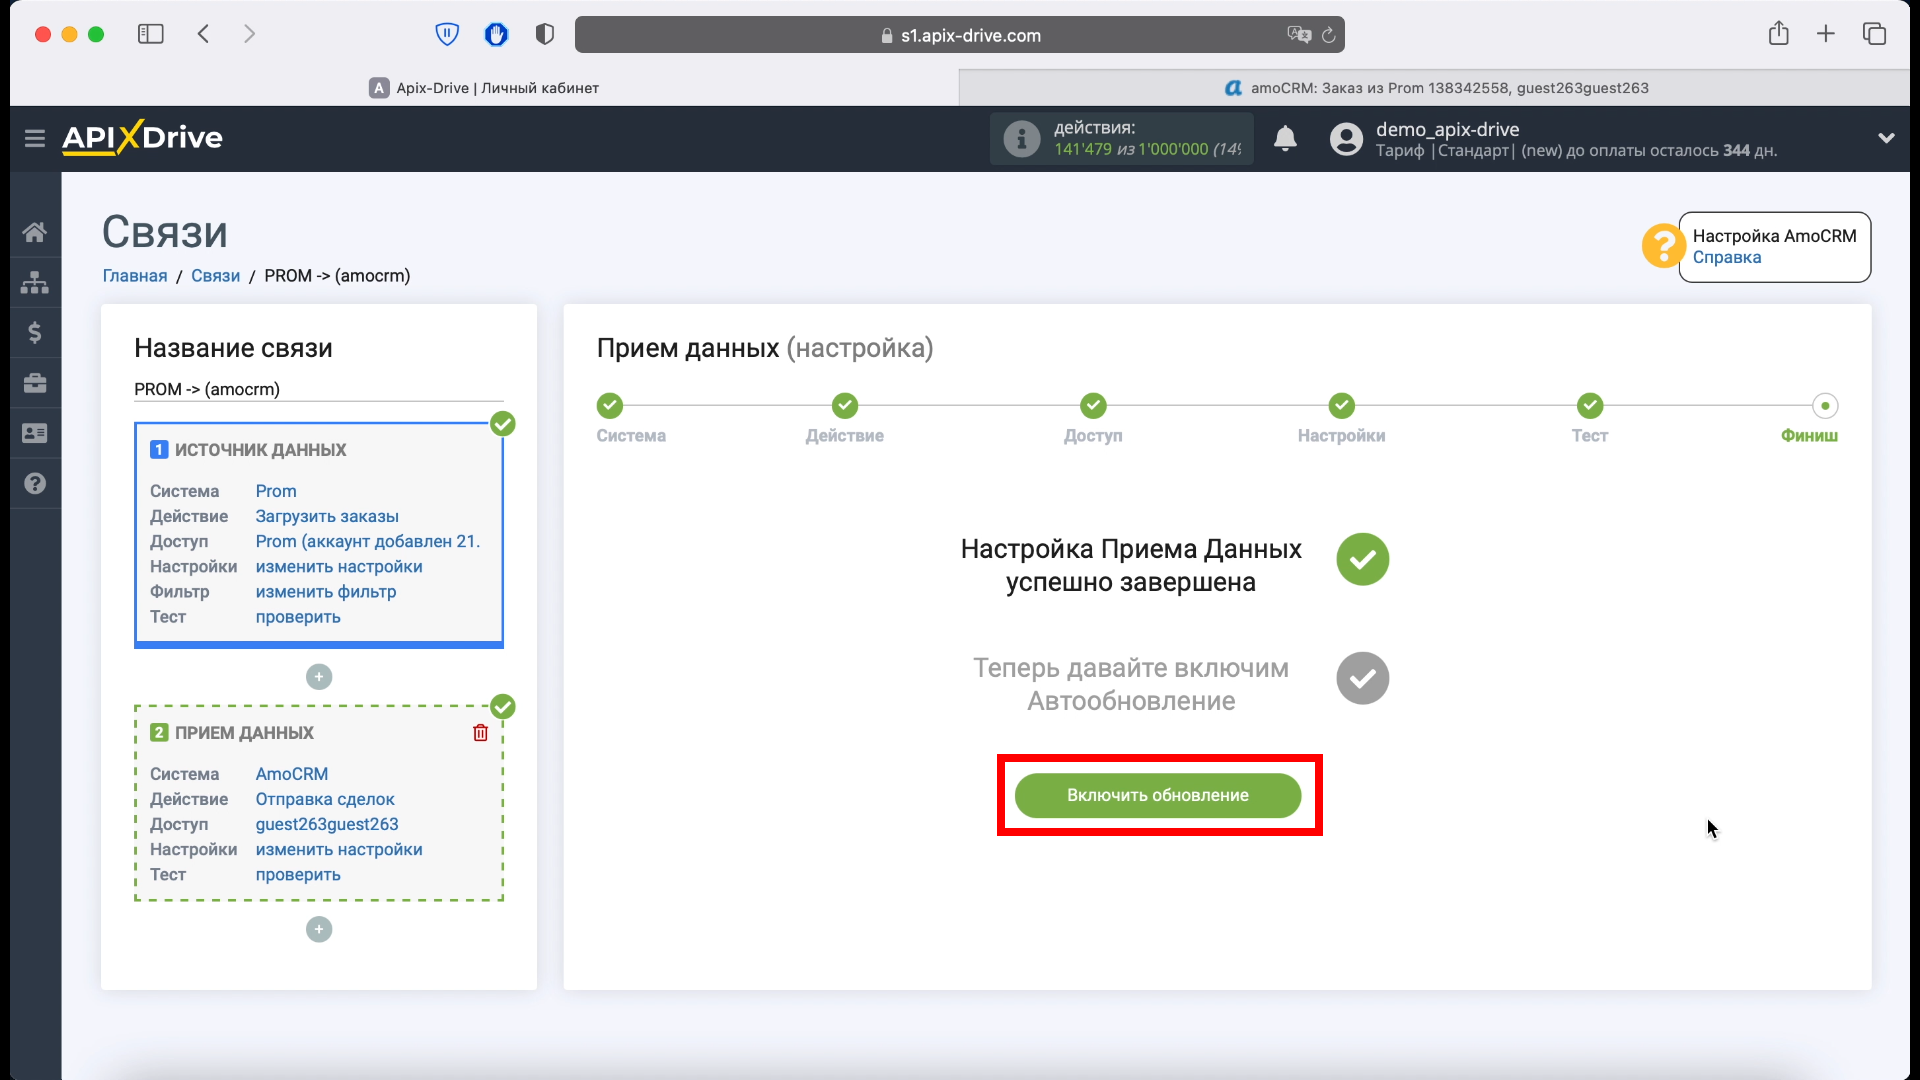Reload the page via refresh icon
The width and height of the screenshot is (1920, 1080).
pyautogui.click(x=1329, y=35)
